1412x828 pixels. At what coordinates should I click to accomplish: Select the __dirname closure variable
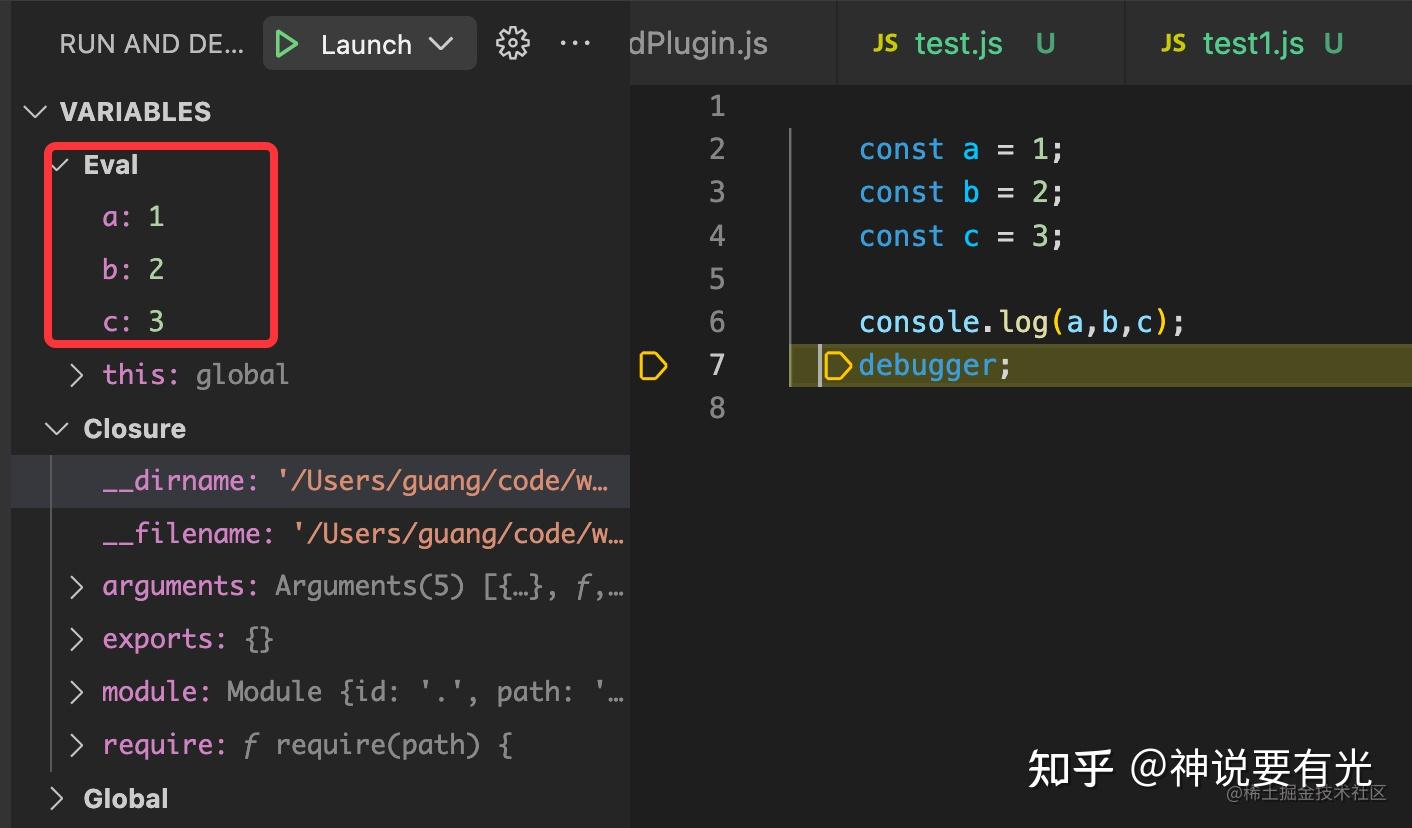pos(180,480)
